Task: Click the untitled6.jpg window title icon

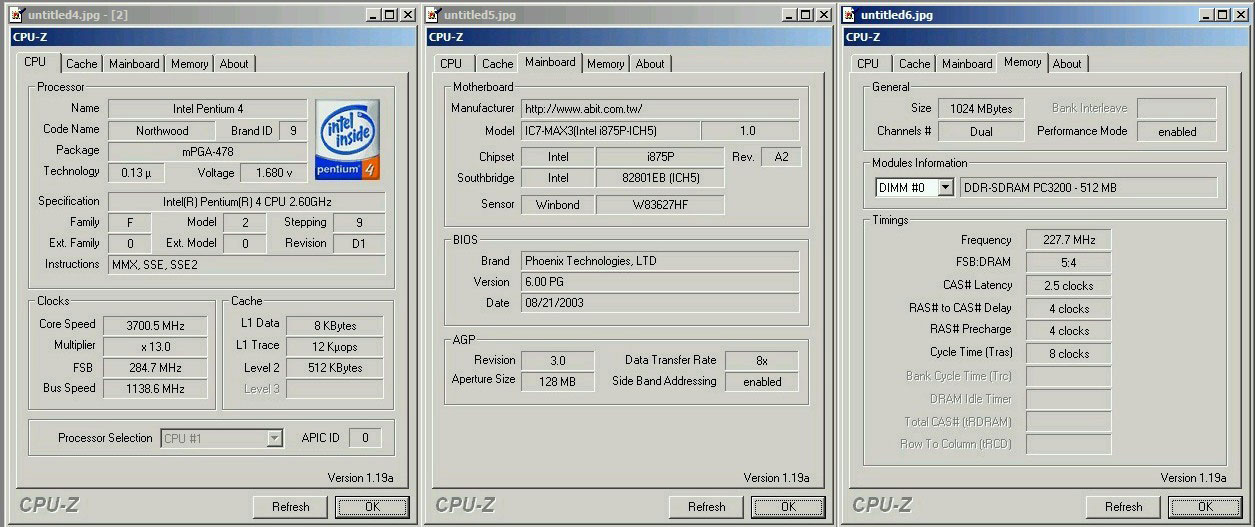Action: click(850, 15)
